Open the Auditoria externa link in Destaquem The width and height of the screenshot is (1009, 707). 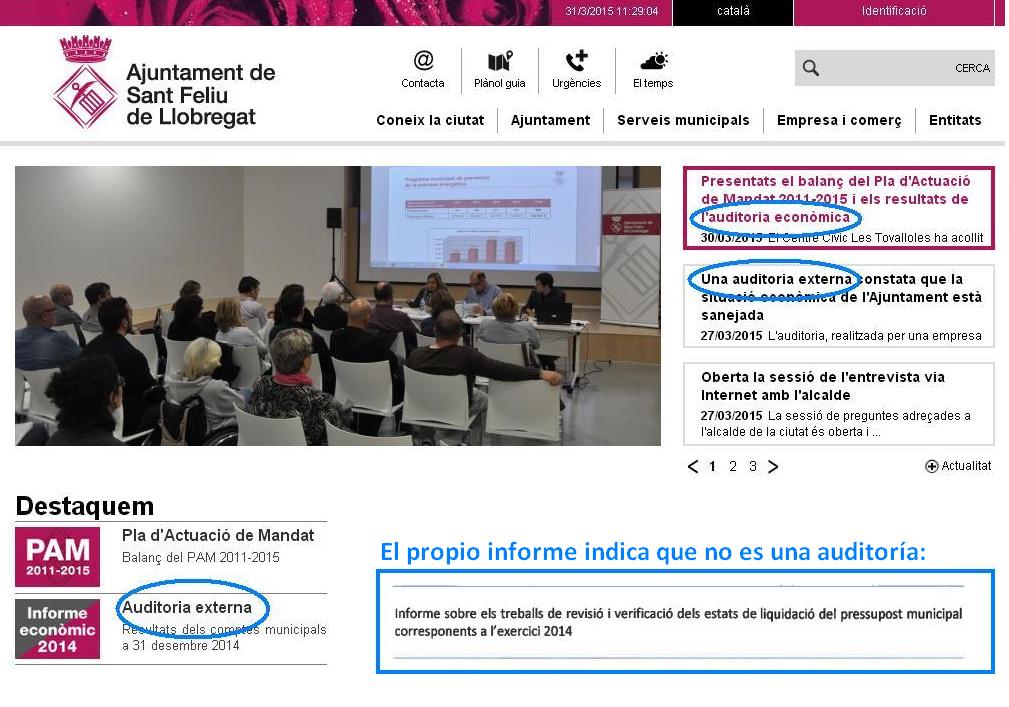[187, 607]
